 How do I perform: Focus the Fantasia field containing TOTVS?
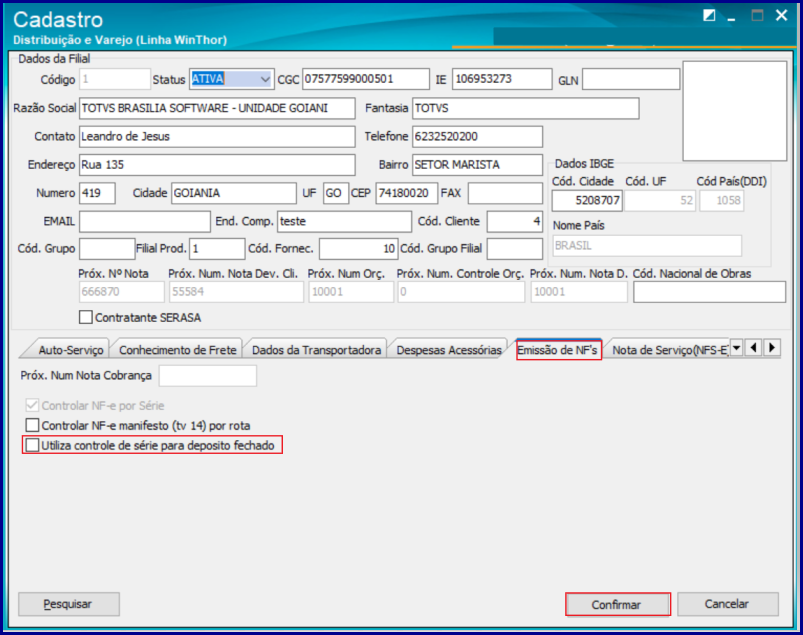pyautogui.click(x=525, y=108)
